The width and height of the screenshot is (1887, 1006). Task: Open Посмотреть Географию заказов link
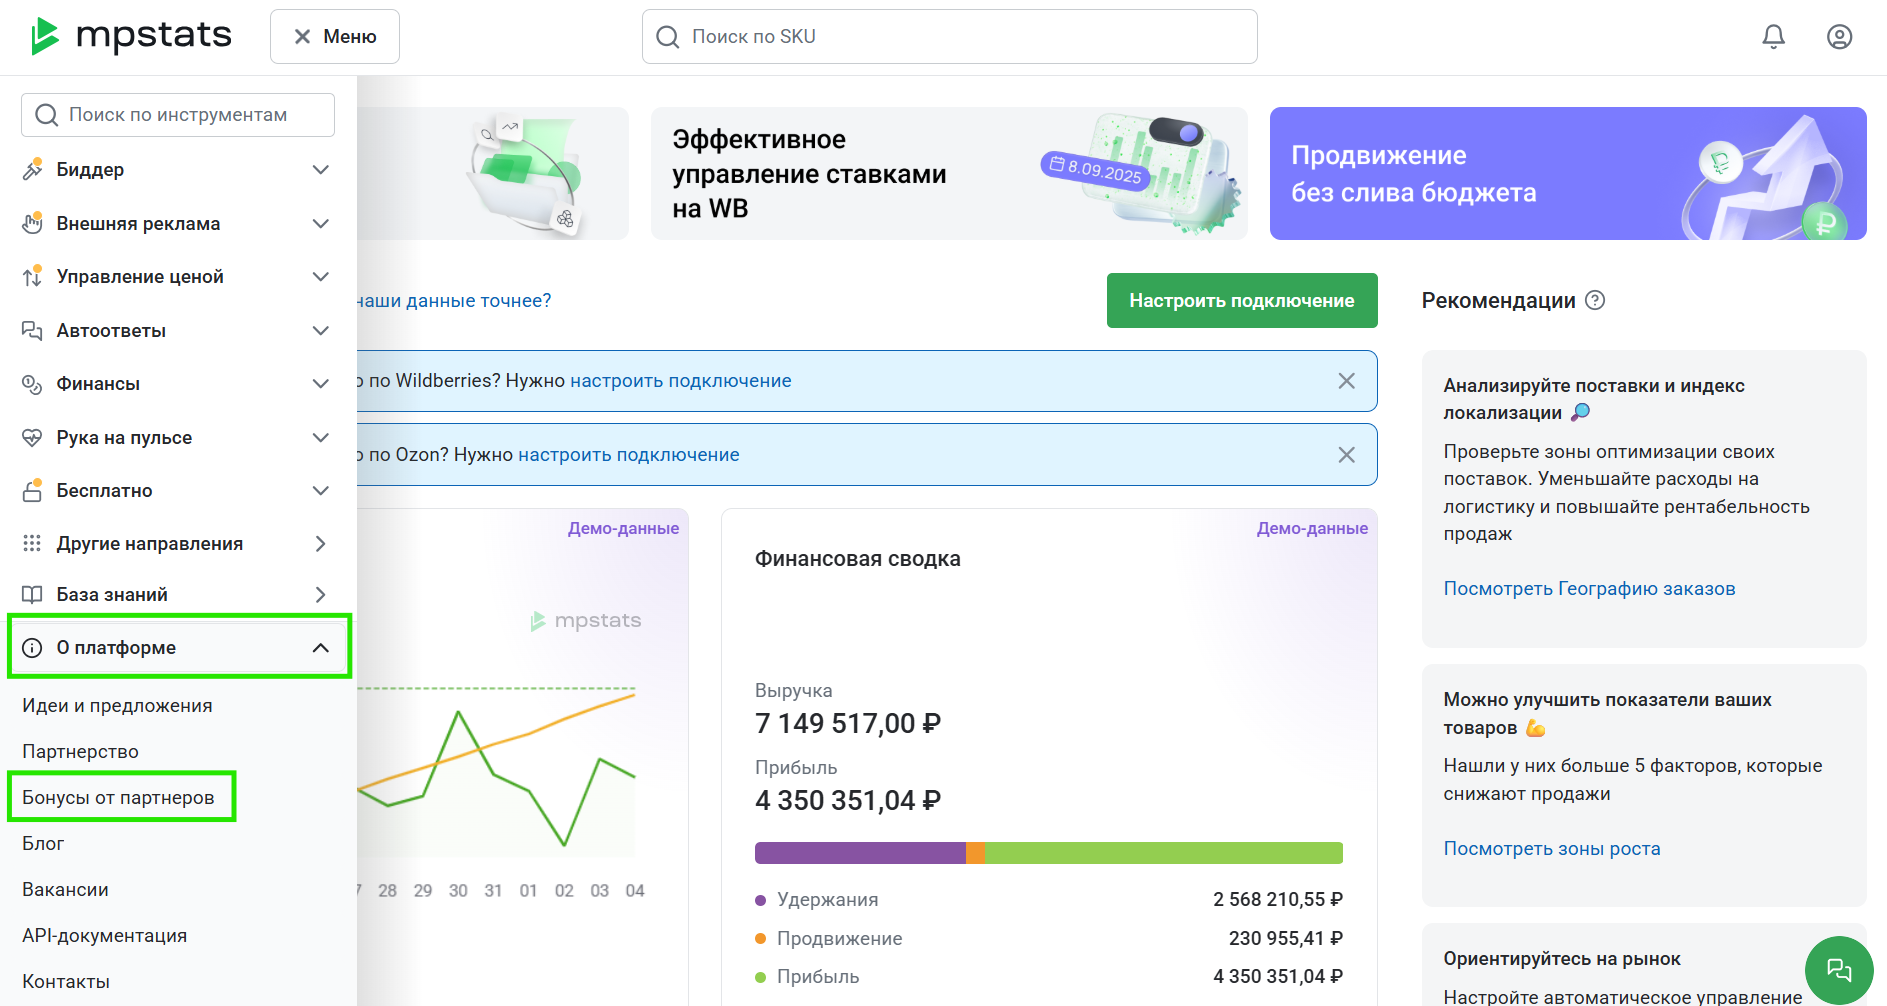tap(1589, 588)
